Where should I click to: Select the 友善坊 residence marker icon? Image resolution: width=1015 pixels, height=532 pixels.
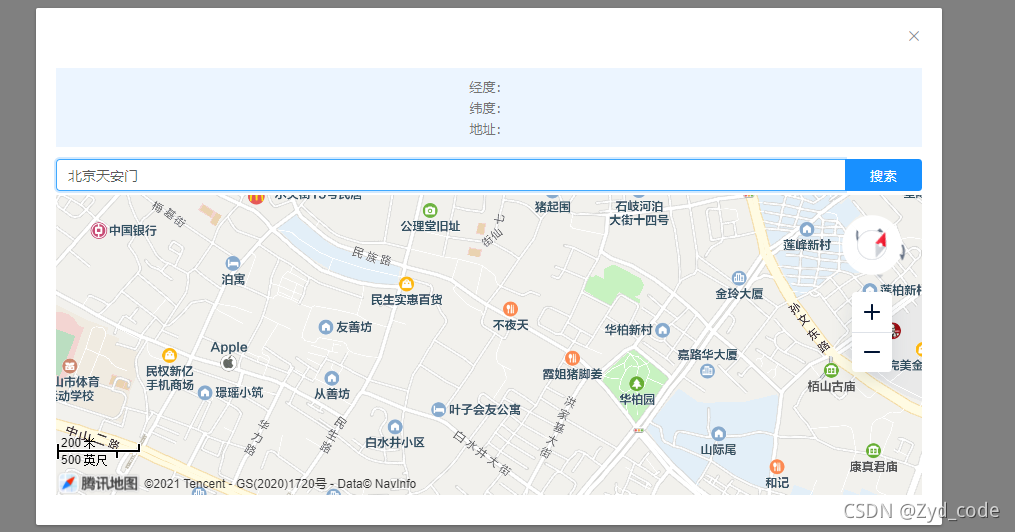click(326, 327)
